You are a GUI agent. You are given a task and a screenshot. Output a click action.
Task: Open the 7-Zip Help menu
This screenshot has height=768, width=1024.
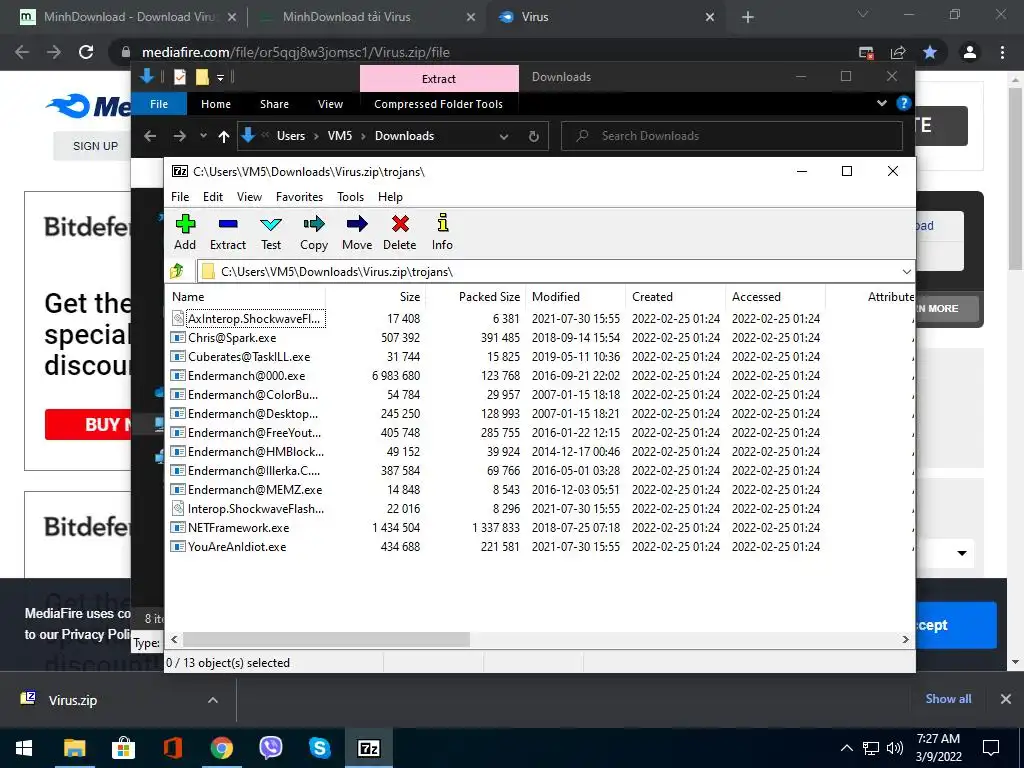pyautogui.click(x=390, y=197)
